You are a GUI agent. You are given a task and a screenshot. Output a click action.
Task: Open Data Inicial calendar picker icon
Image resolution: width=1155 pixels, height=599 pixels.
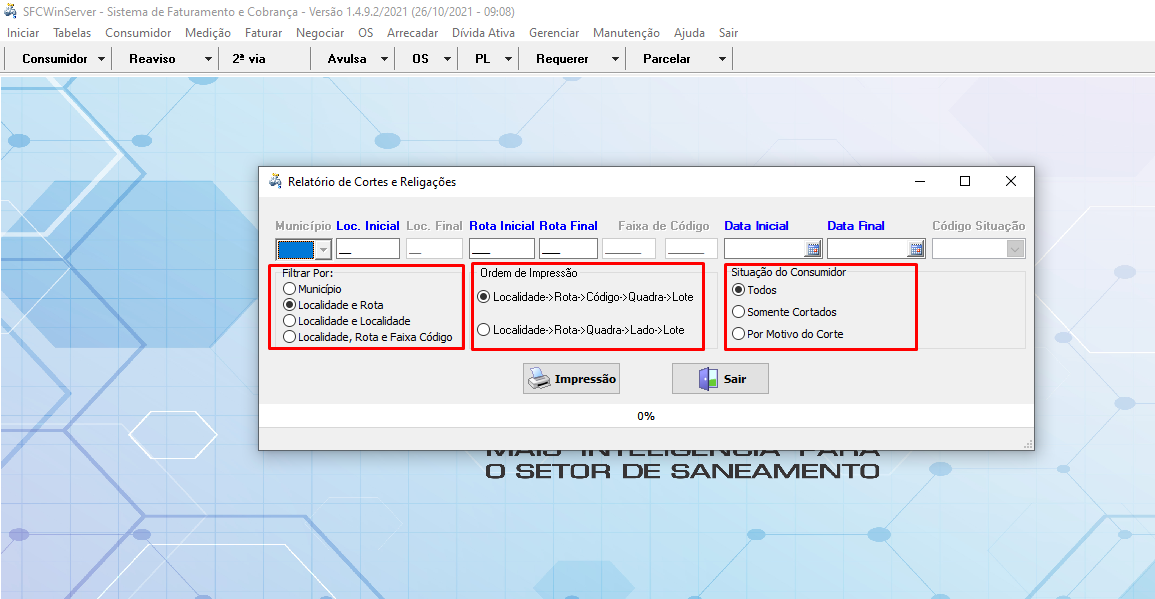point(813,249)
